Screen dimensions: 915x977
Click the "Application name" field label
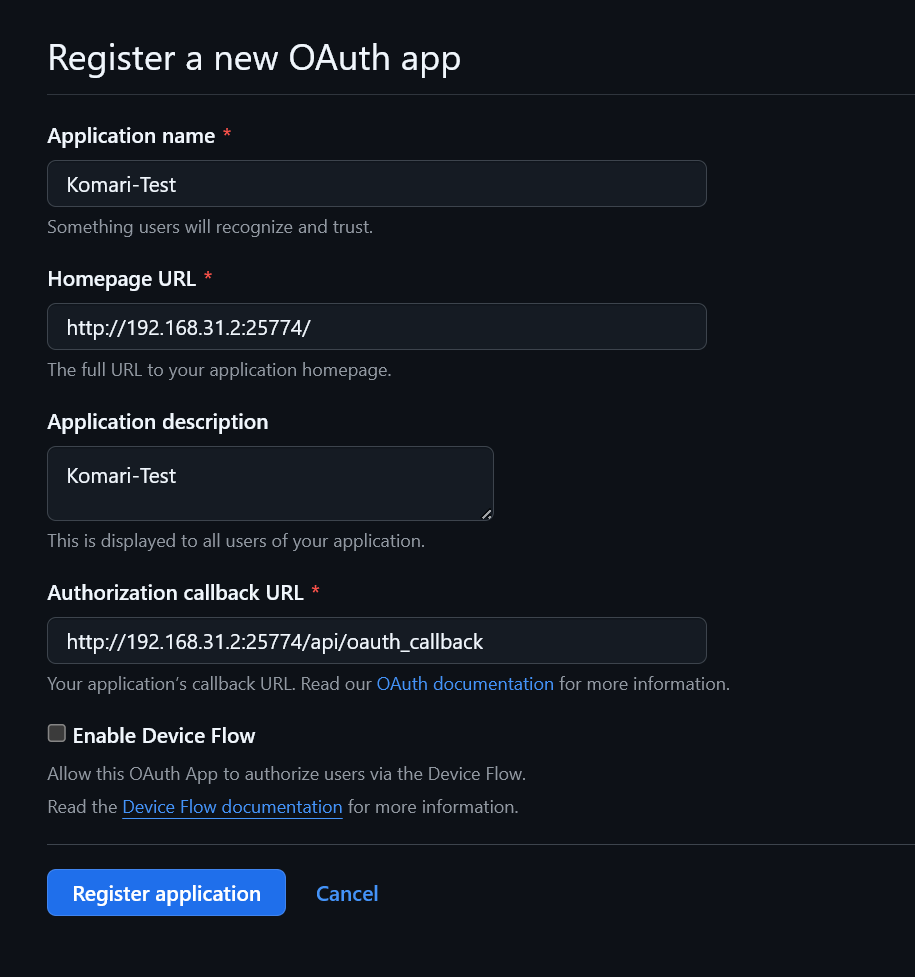point(131,136)
